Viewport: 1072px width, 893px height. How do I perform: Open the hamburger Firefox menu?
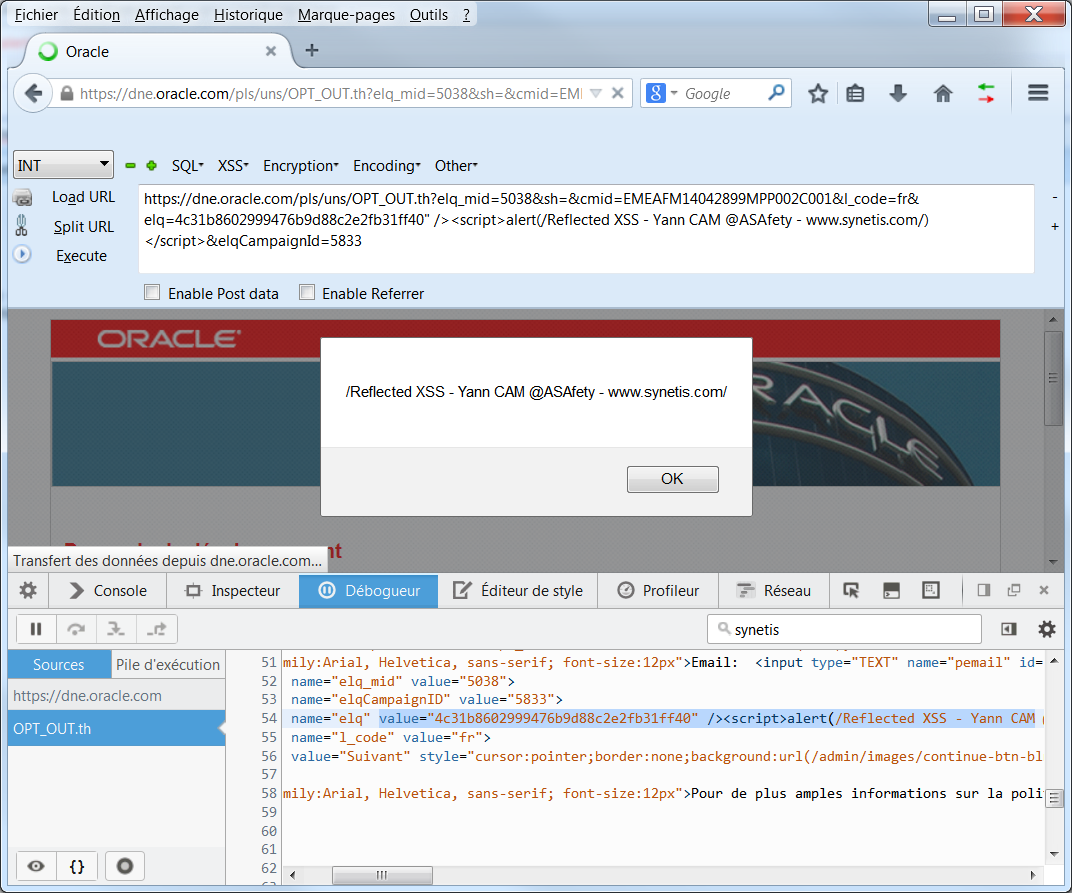tap(1038, 93)
